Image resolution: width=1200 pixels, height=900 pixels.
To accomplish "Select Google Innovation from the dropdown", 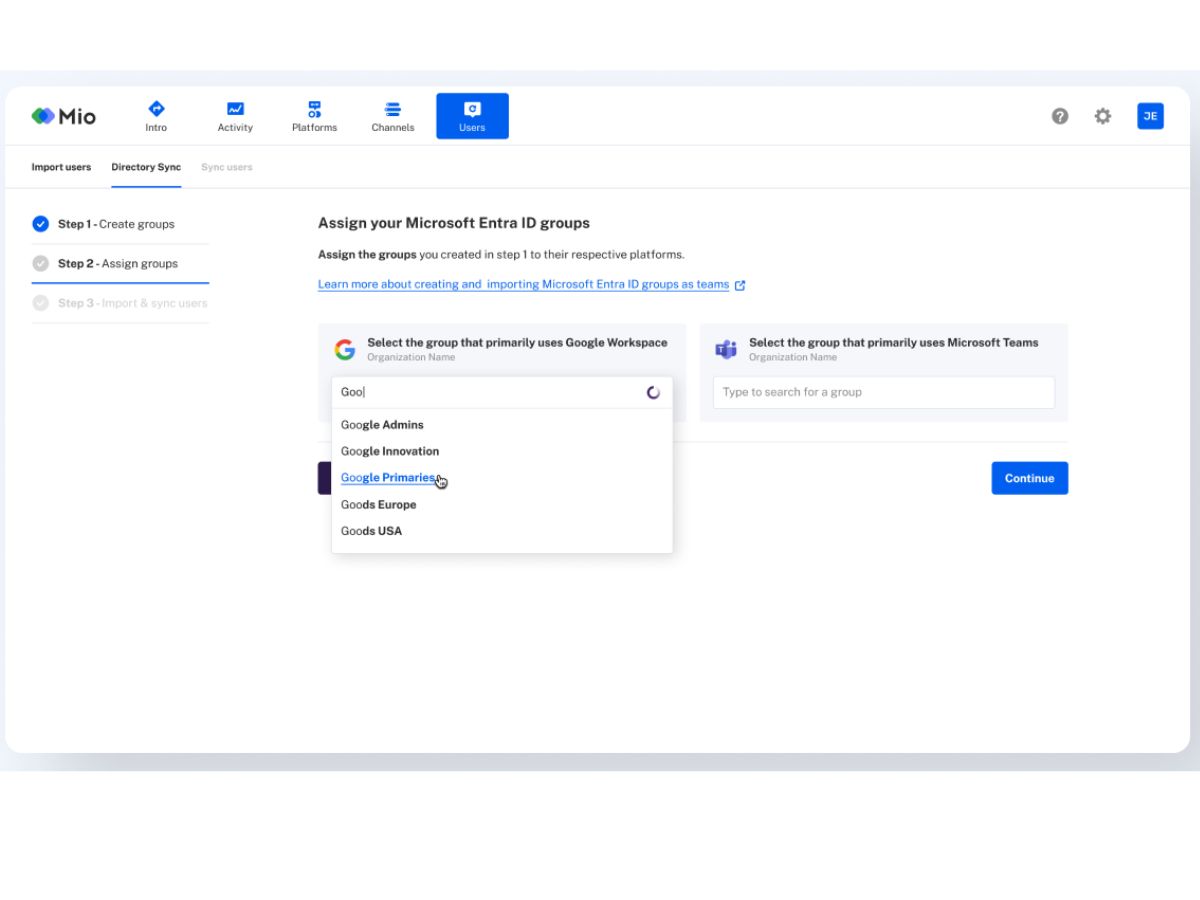I will click(502, 451).
